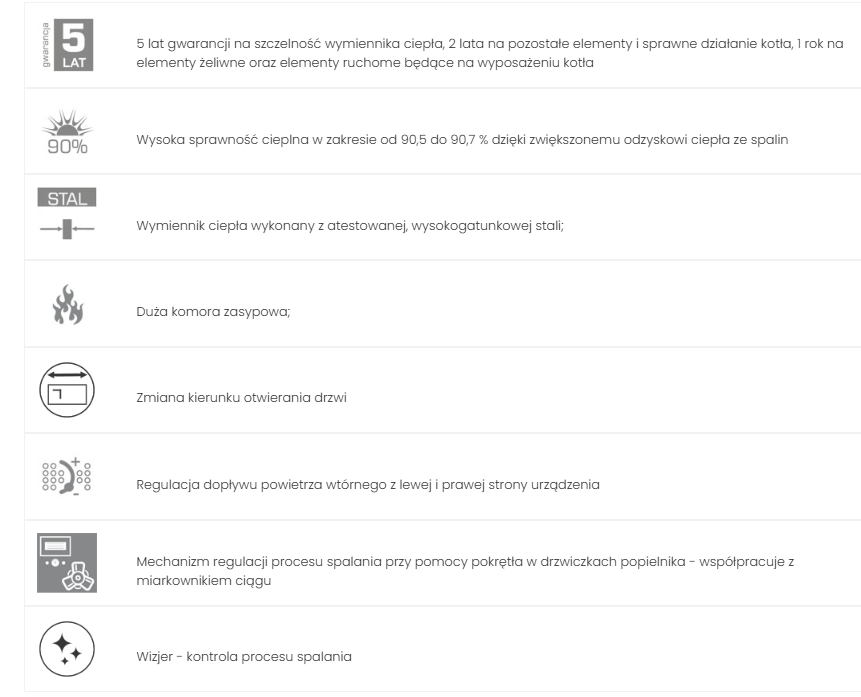Click 'Zmiana kierunku otwierania drzwi' text
The height and width of the screenshot is (697, 861).
tap(241, 398)
